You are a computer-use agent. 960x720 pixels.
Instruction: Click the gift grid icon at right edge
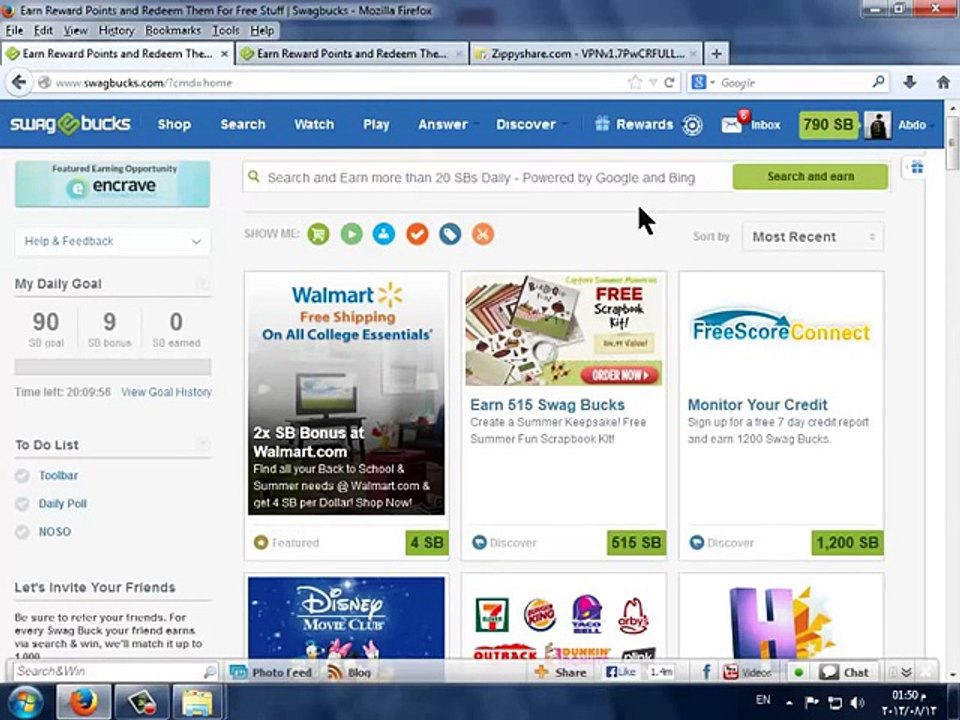pos(917,167)
